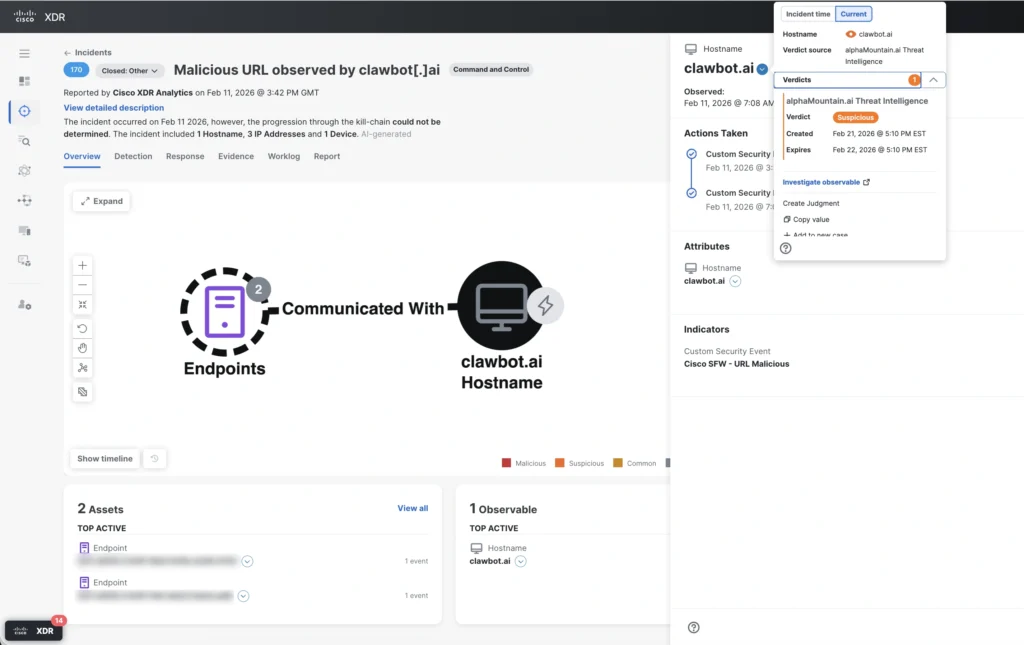The height and width of the screenshot is (645, 1024).
Task: Click the lightning bolt badge on clawbot.ai node
Action: tap(545, 307)
